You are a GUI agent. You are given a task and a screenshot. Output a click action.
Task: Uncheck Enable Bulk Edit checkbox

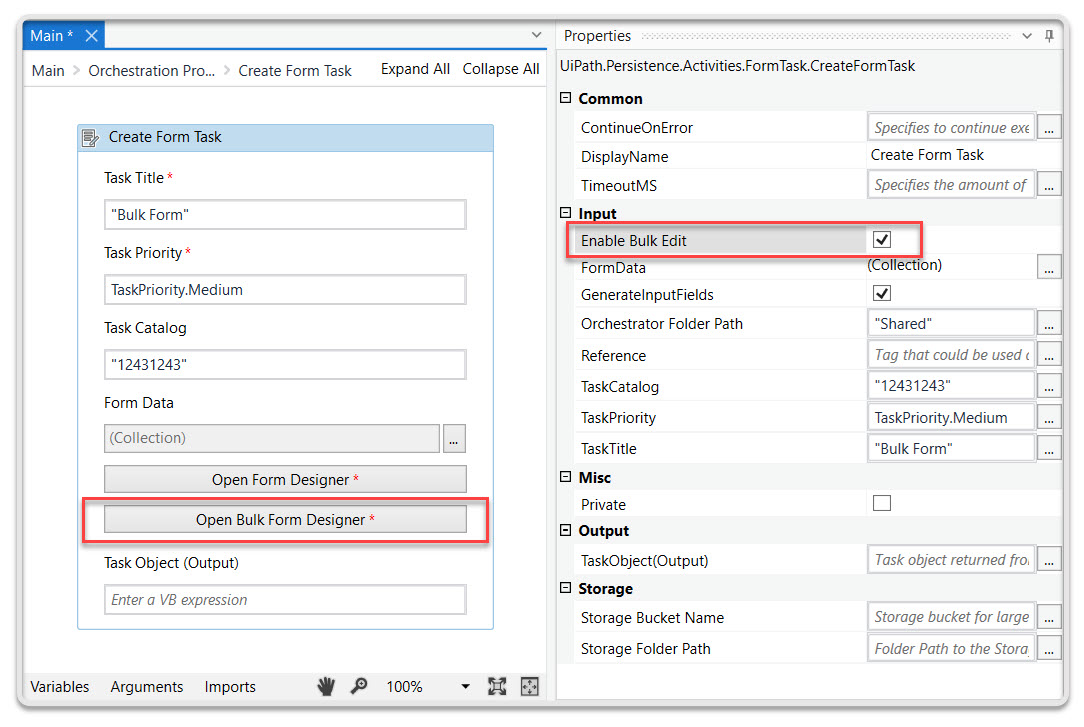click(x=881, y=240)
